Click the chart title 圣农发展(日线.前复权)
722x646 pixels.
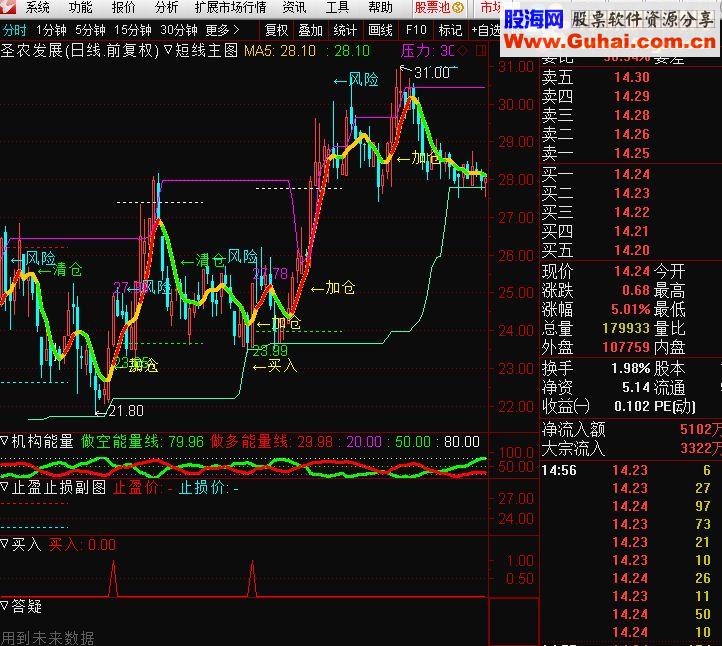[80, 50]
